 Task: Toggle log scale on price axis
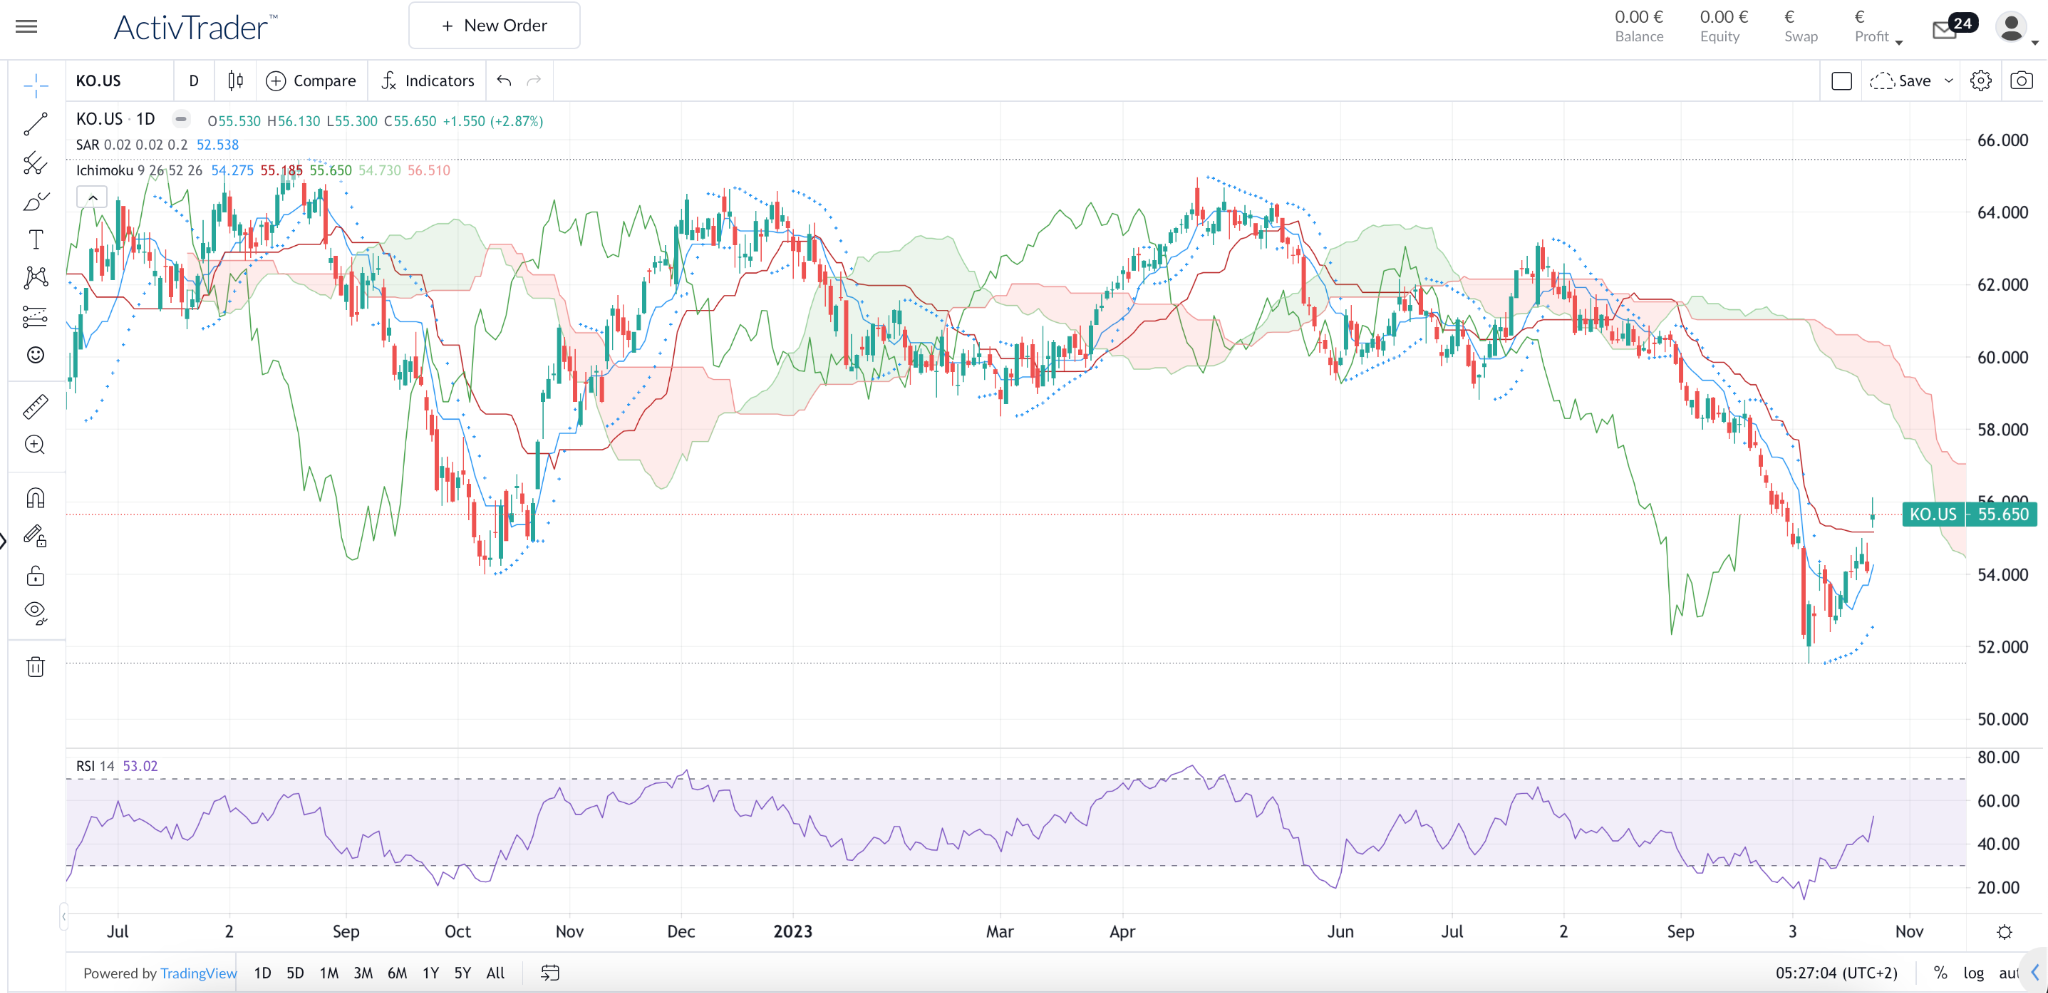coord(1973,973)
